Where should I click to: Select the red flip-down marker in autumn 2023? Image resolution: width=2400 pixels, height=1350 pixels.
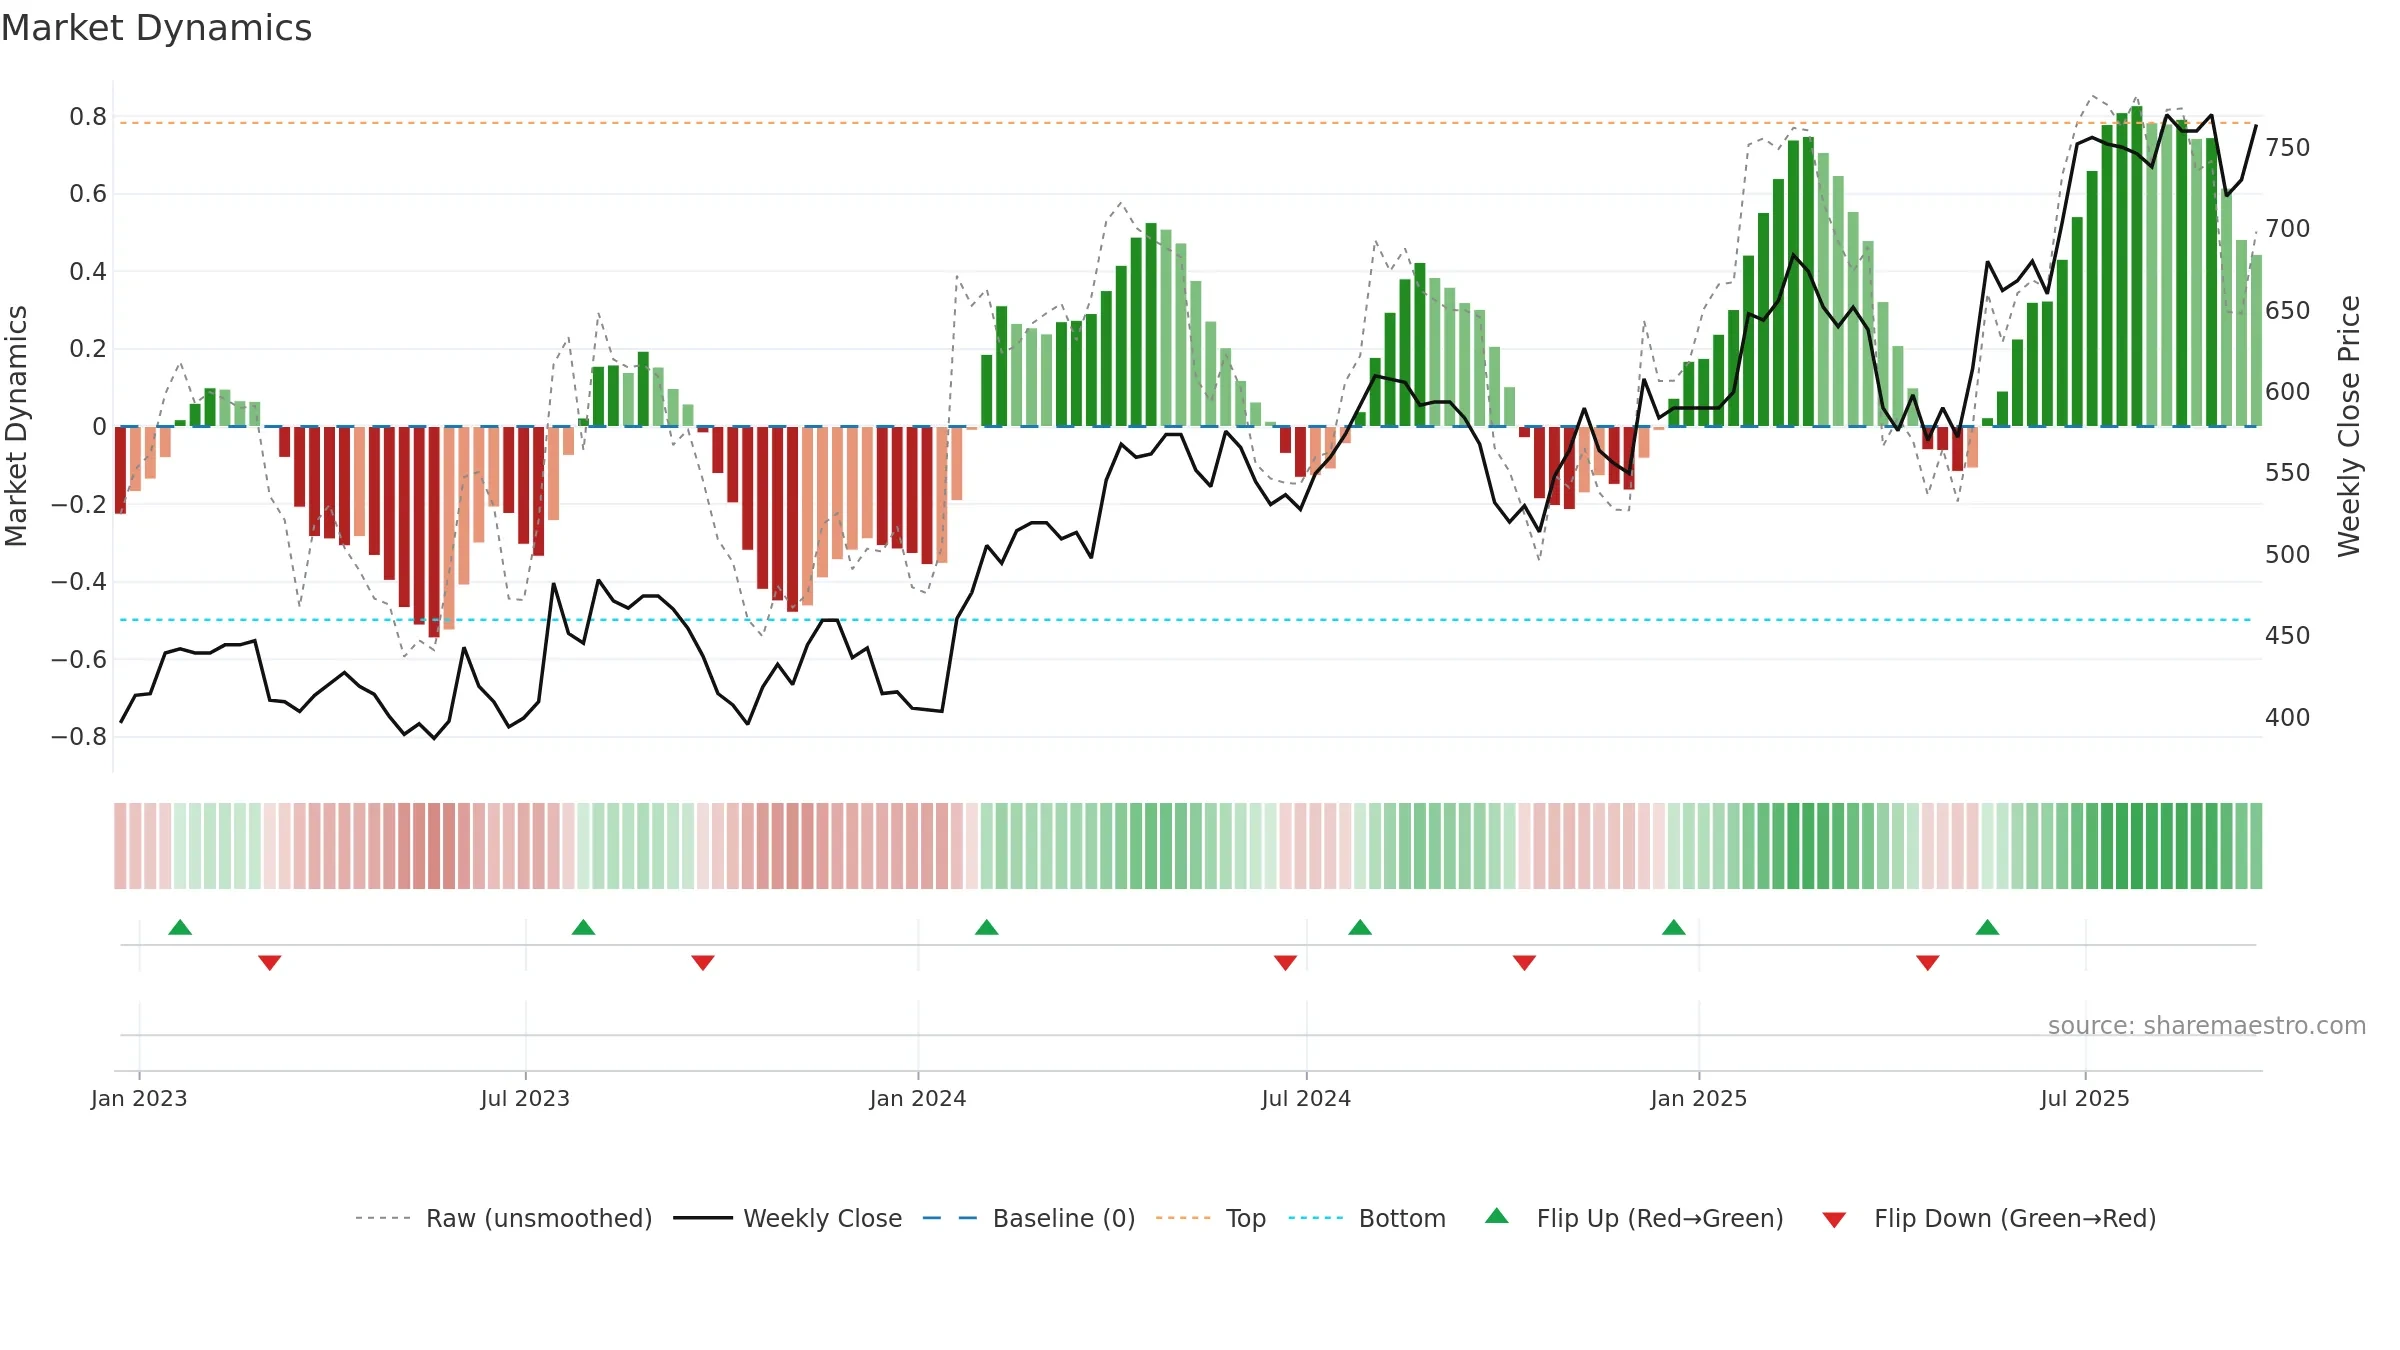pyautogui.click(x=703, y=963)
